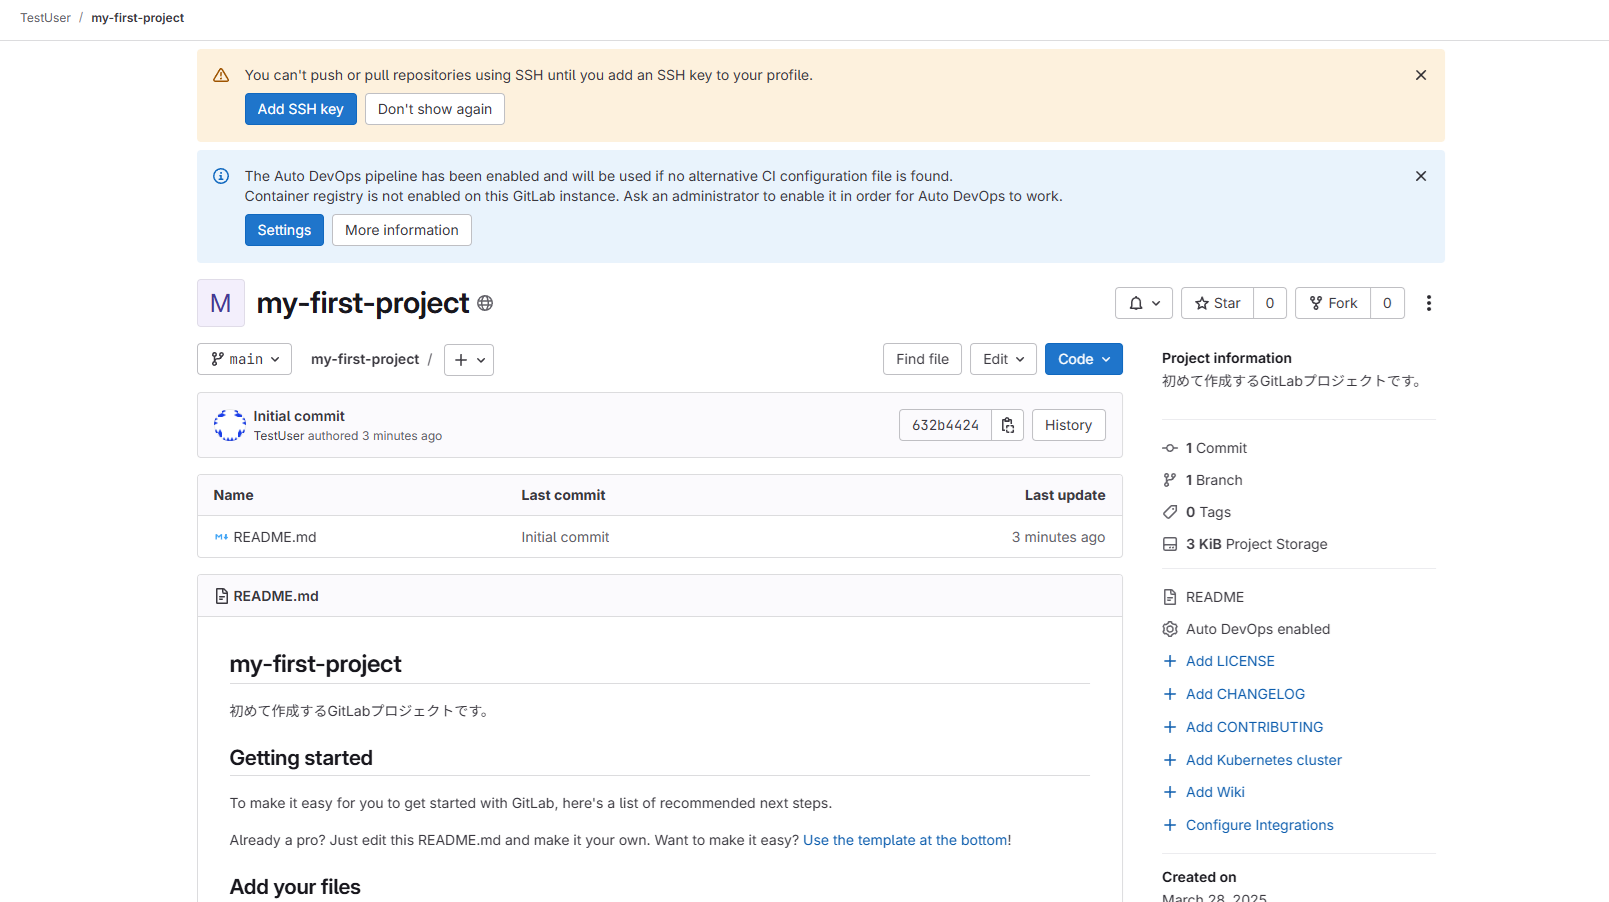Open 3 KiB Project Storage link
This screenshot has height=902, width=1609.
coord(1256,544)
